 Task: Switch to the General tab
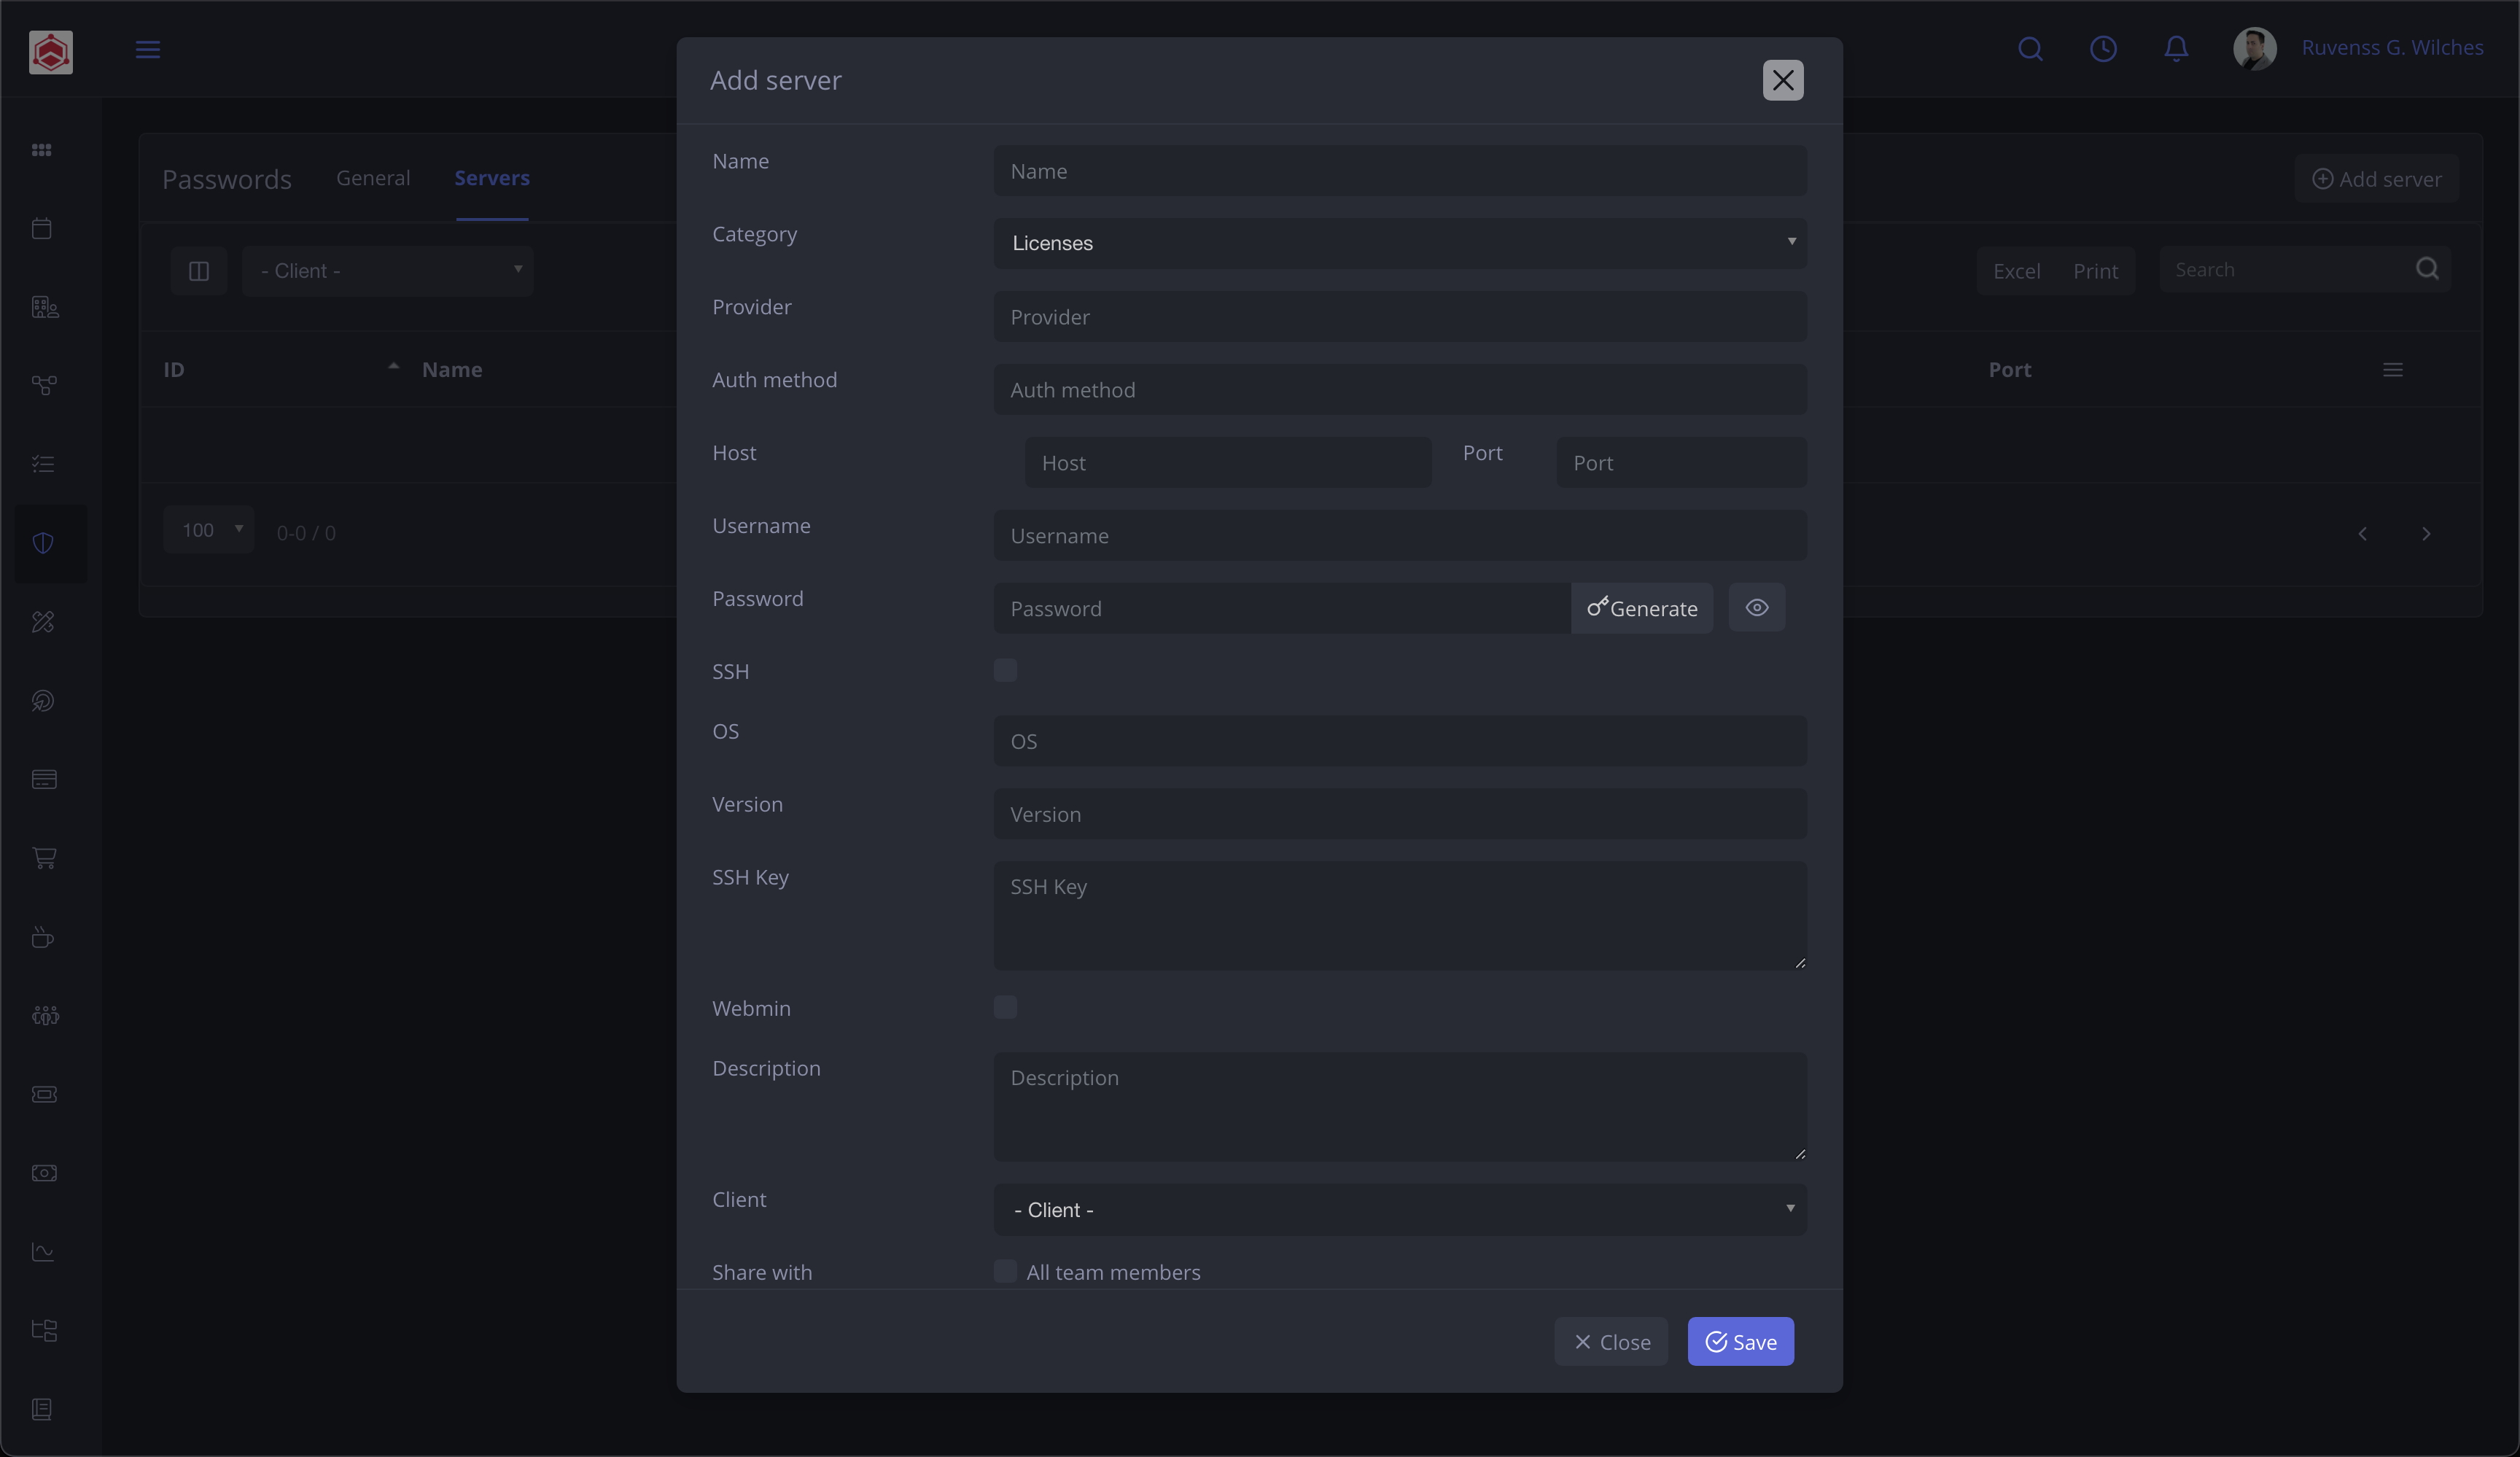pyautogui.click(x=373, y=178)
